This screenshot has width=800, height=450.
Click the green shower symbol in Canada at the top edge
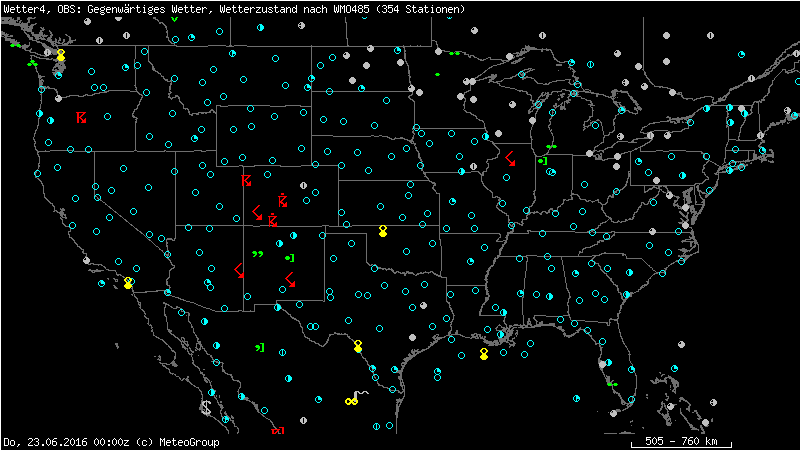click(174, 19)
